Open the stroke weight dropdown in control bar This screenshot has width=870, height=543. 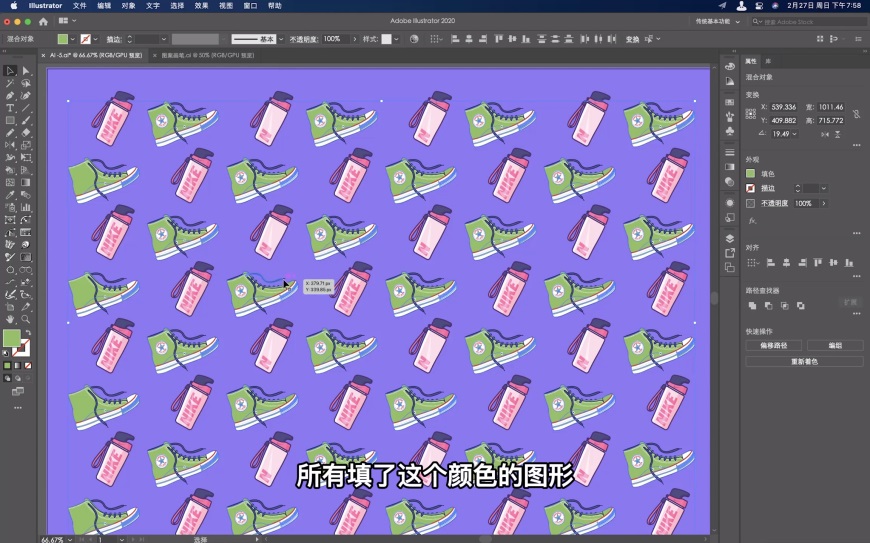164,39
